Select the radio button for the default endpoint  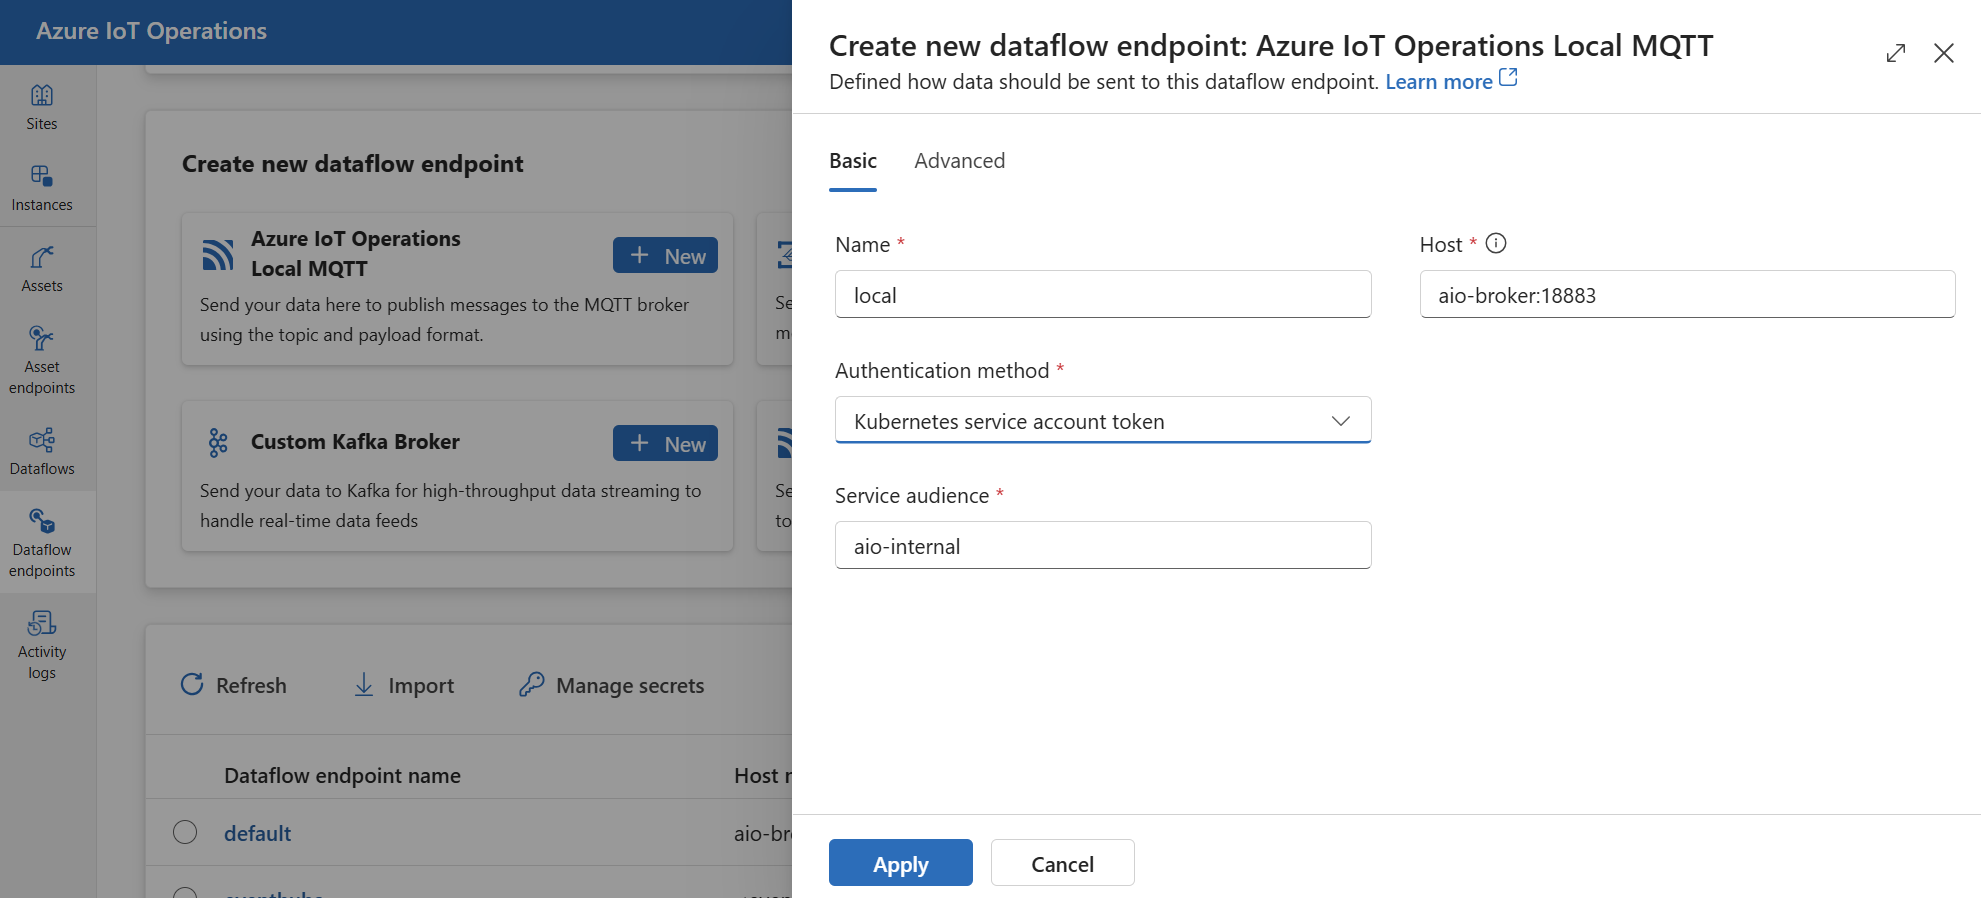point(185,832)
